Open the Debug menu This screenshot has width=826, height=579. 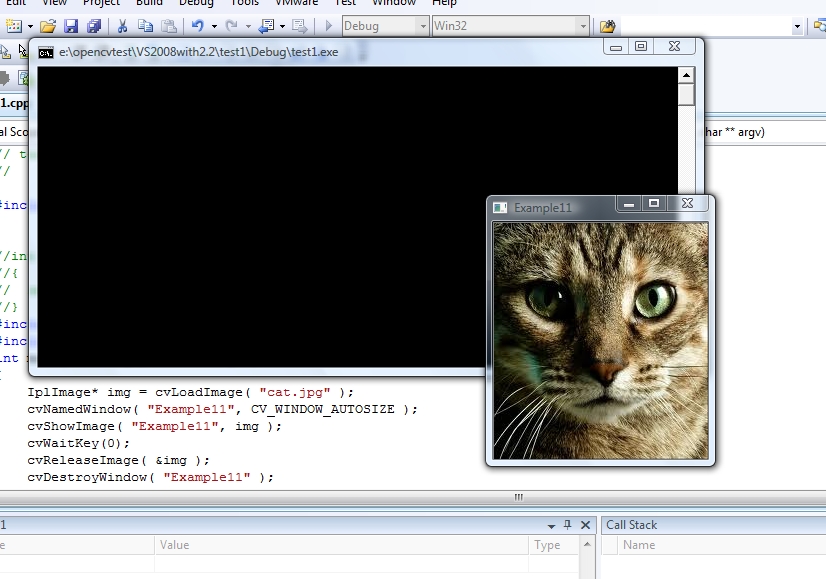pyautogui.click(x=196, y=3)
